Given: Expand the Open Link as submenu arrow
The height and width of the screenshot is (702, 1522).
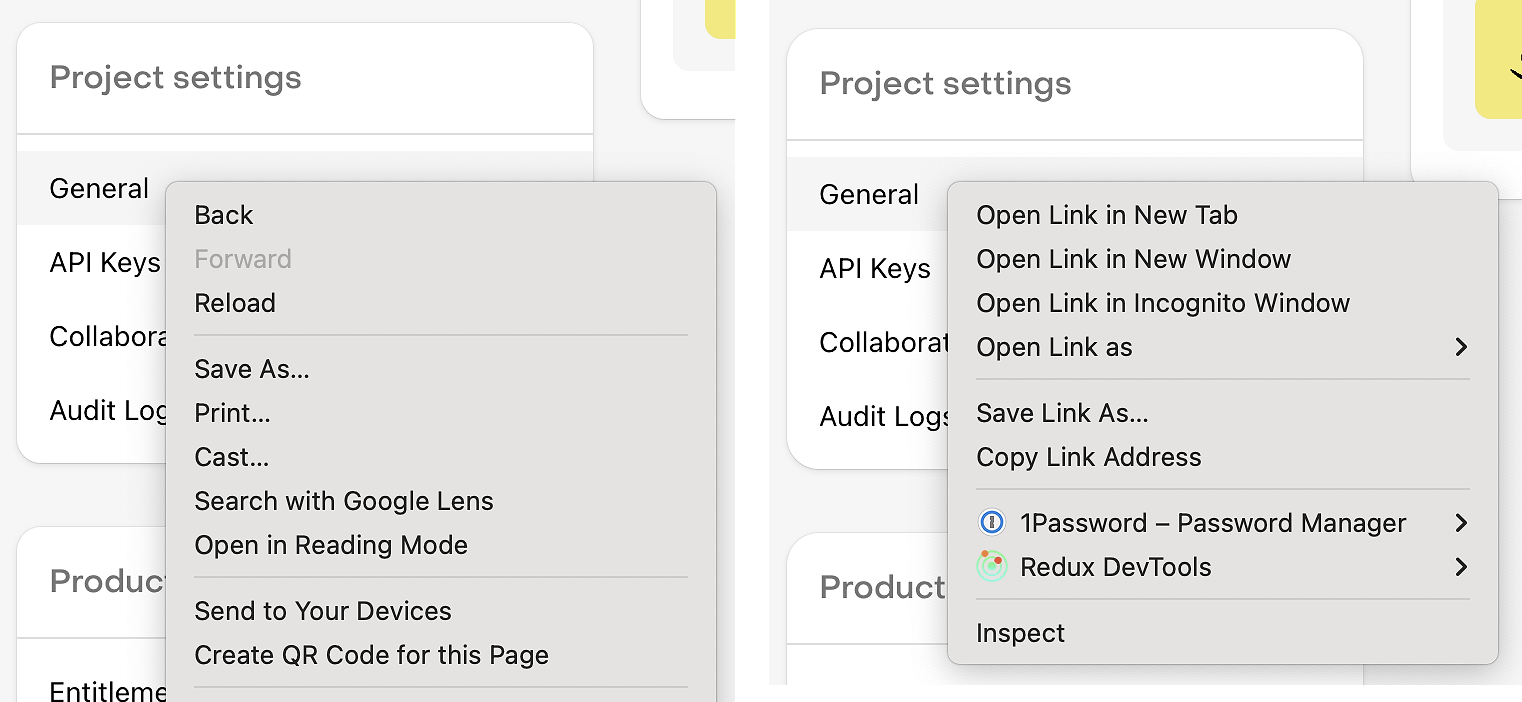Looking at the screenshot, I should coord(1461,347).
